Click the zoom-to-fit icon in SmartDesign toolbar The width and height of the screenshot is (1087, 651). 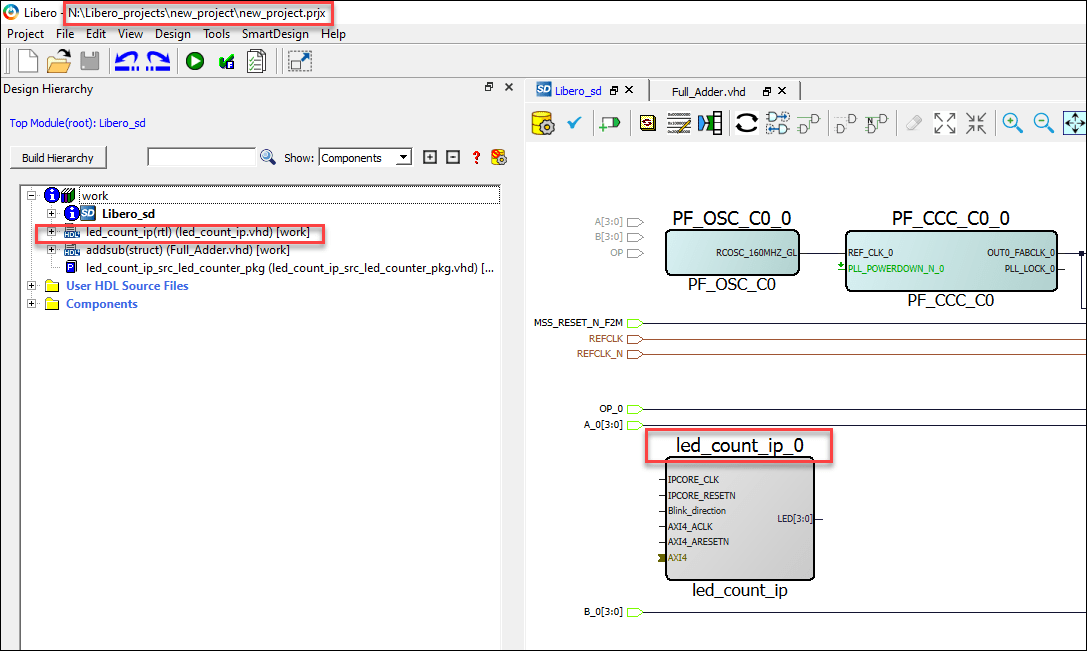point(944,122)
